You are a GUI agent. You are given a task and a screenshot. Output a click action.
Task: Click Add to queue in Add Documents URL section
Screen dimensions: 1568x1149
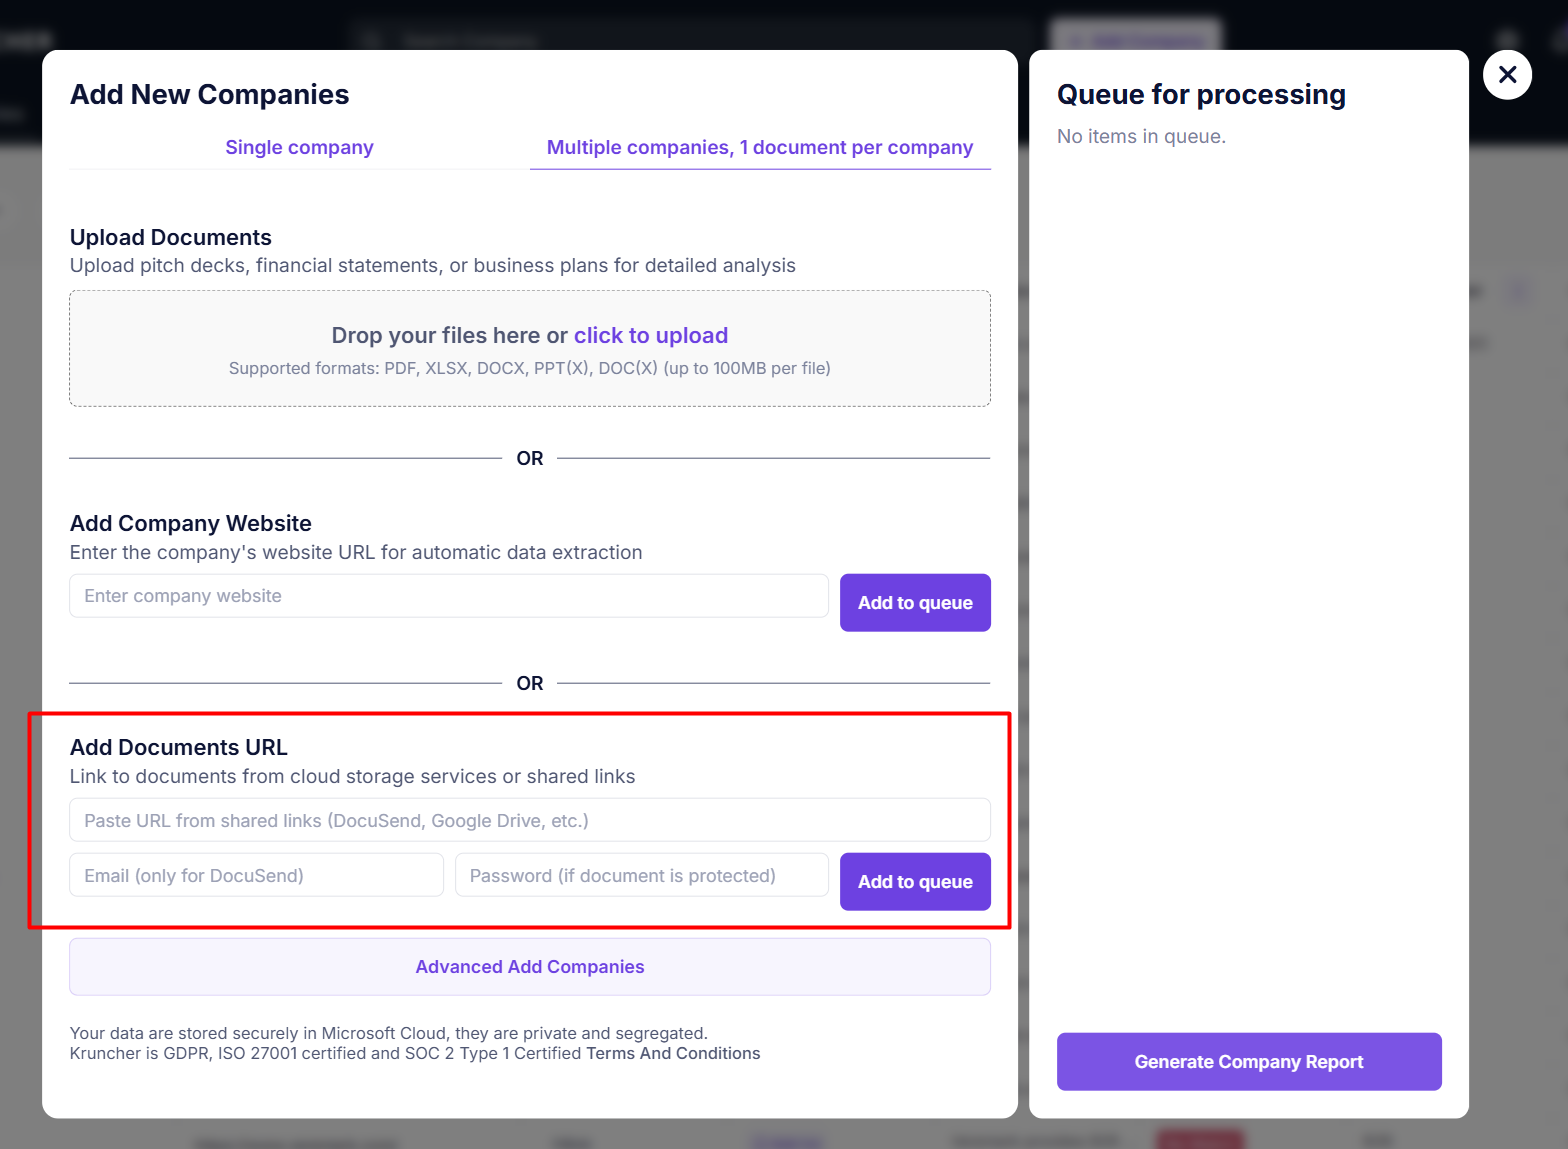[x=914, y=881]
